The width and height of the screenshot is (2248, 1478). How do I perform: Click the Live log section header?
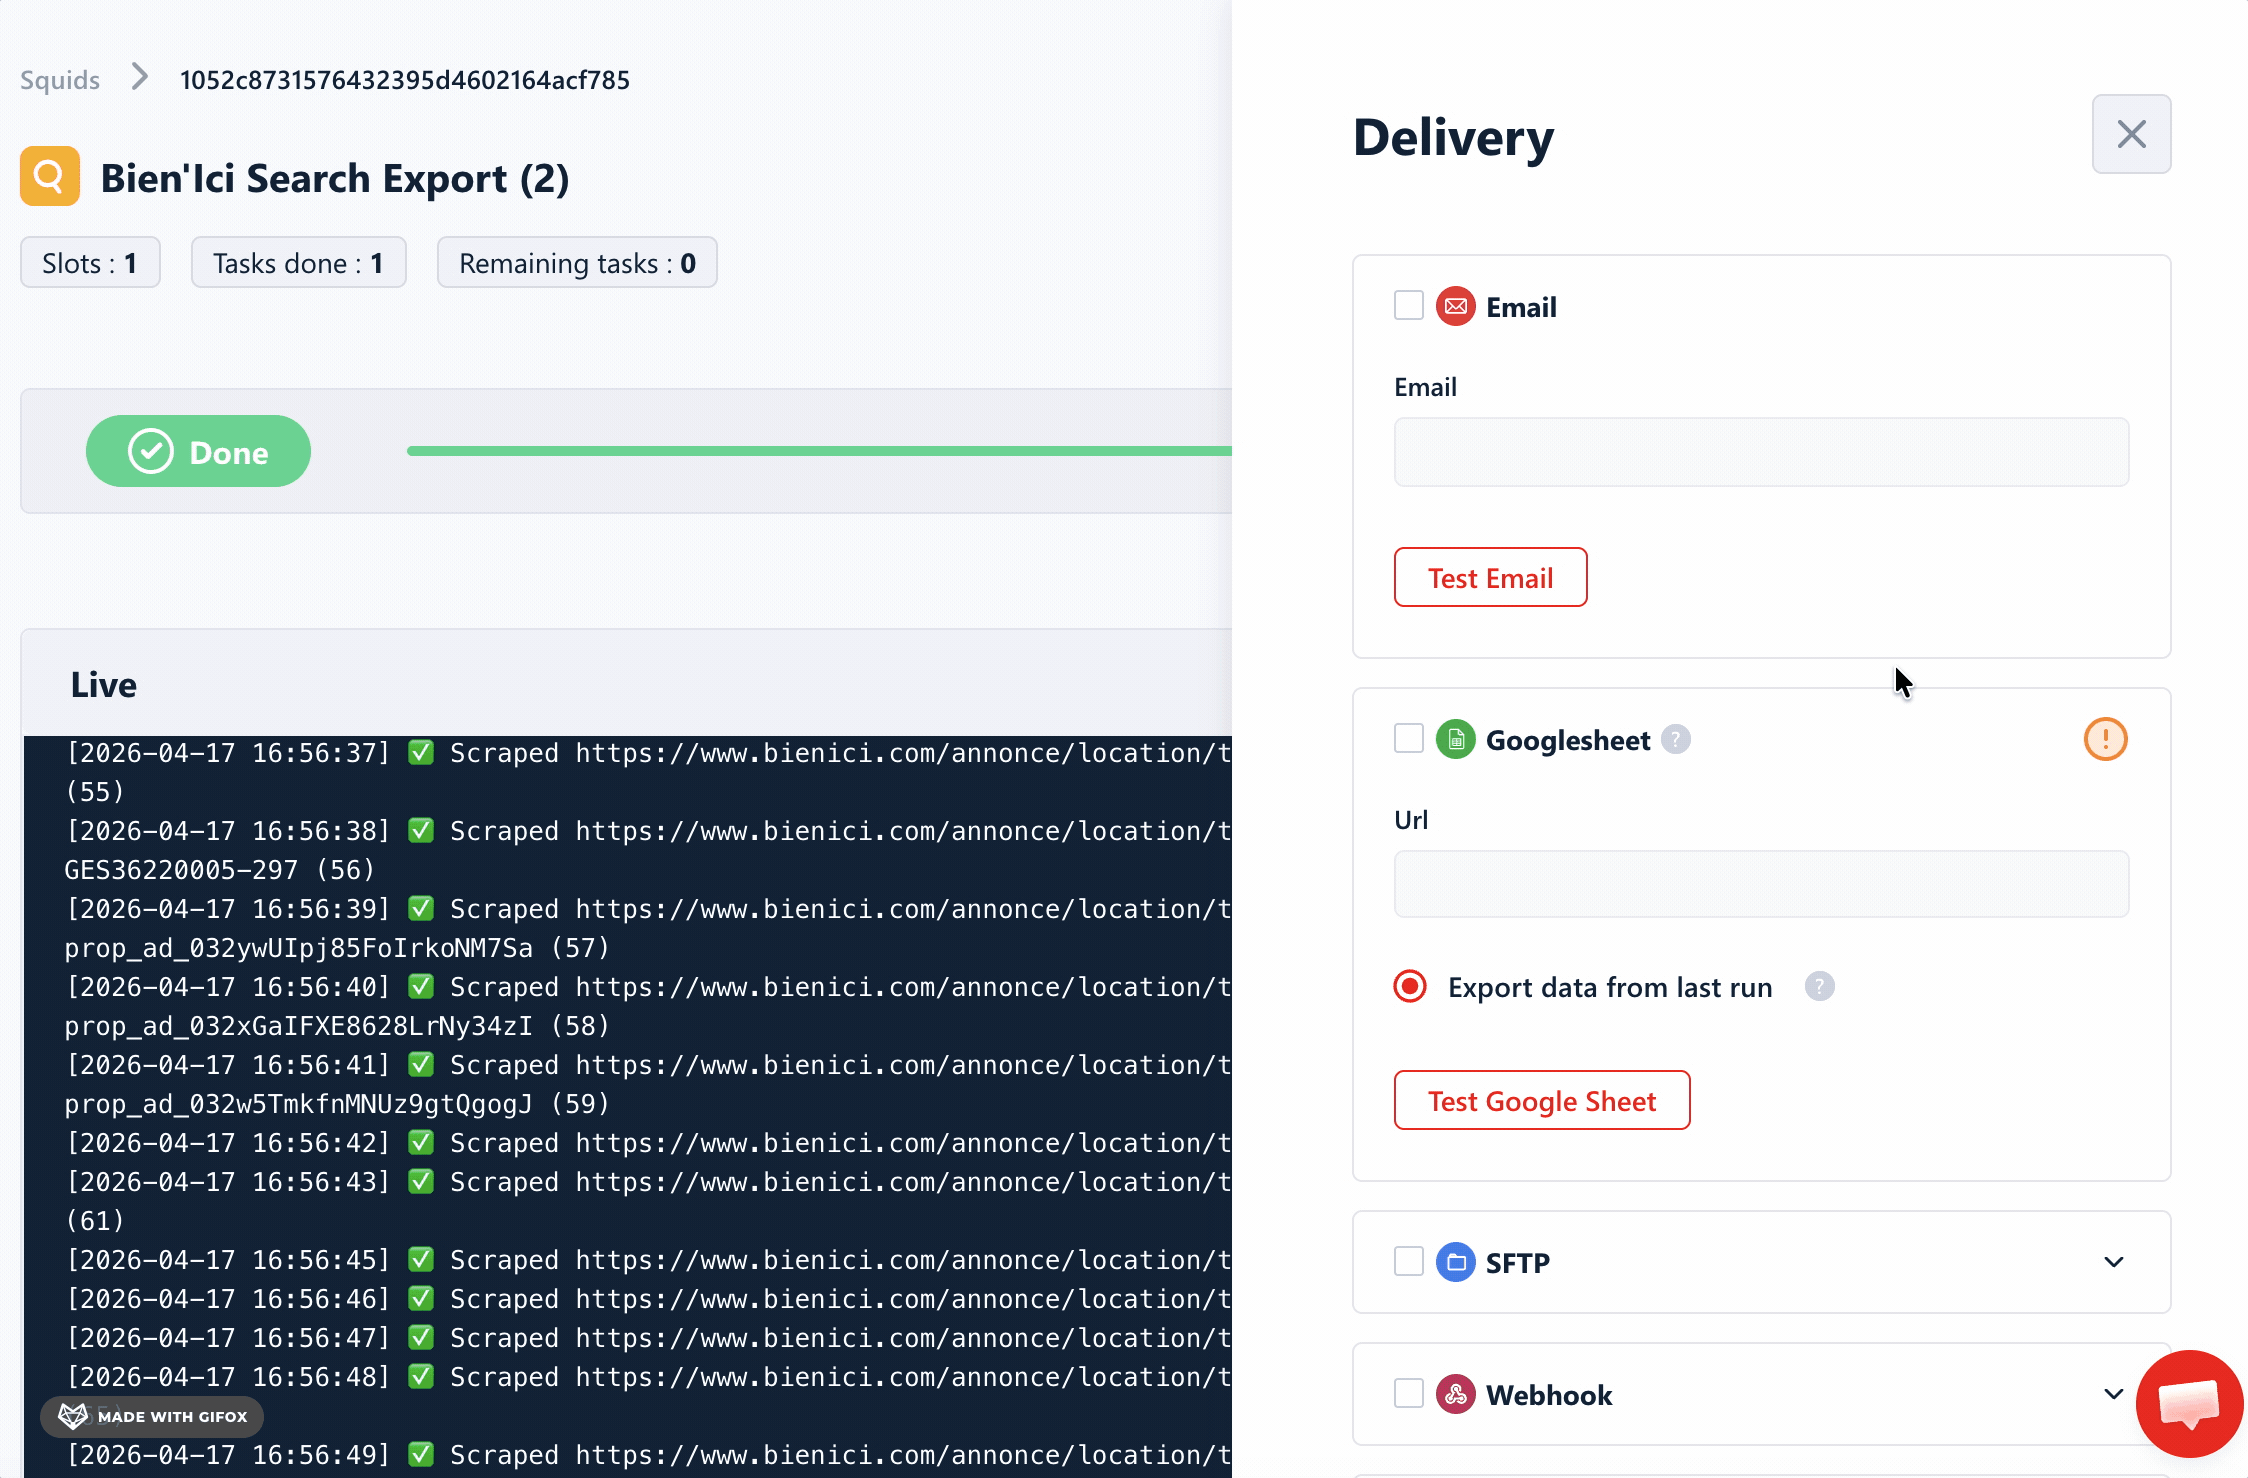click(103, 684)
